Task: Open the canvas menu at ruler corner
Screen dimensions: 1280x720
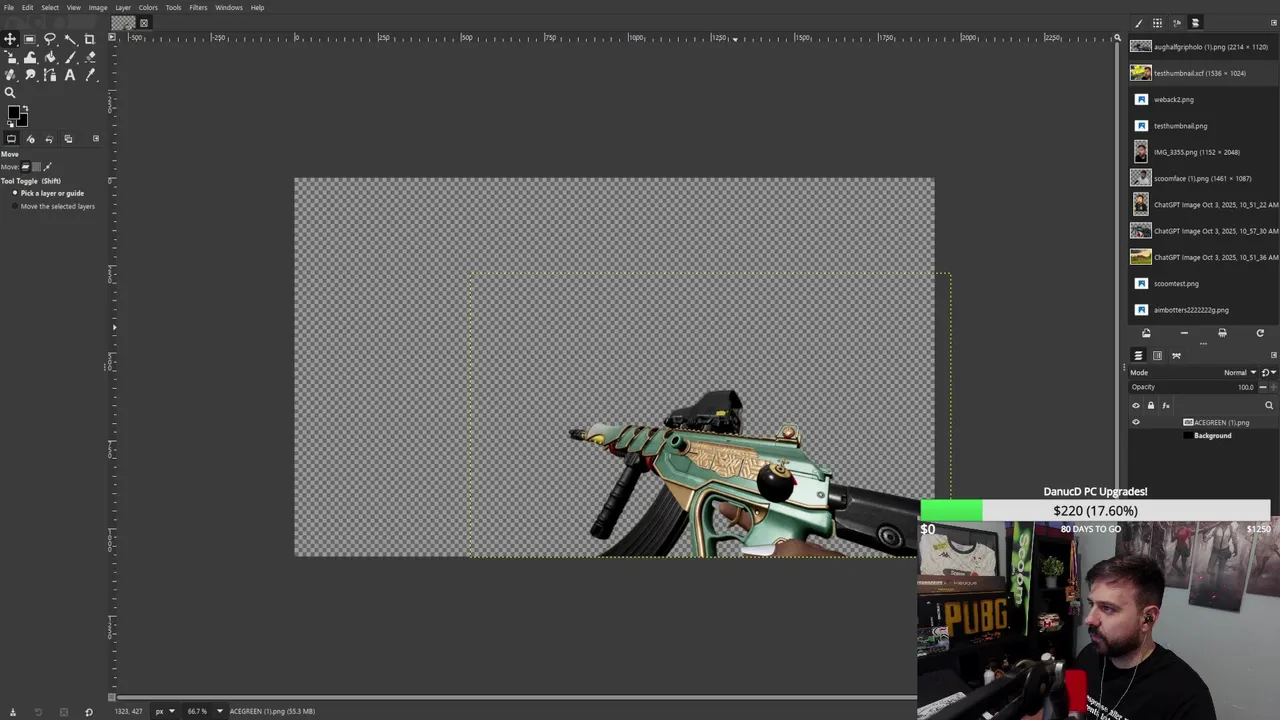Action: (x=112, y=38)
